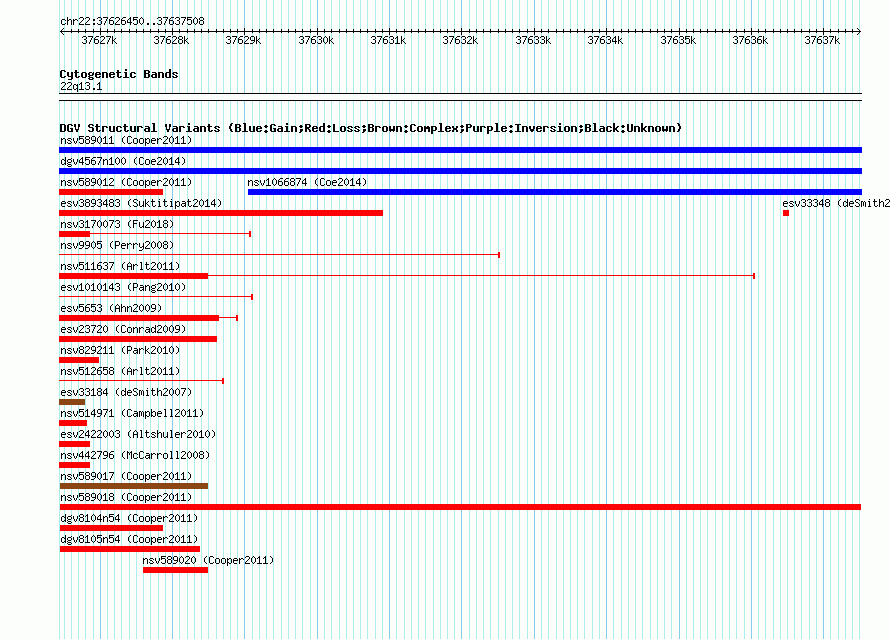Open esv2422003 (Altshuler2010) label
Screen dimensions: 890x639
[x=138, y=434]
